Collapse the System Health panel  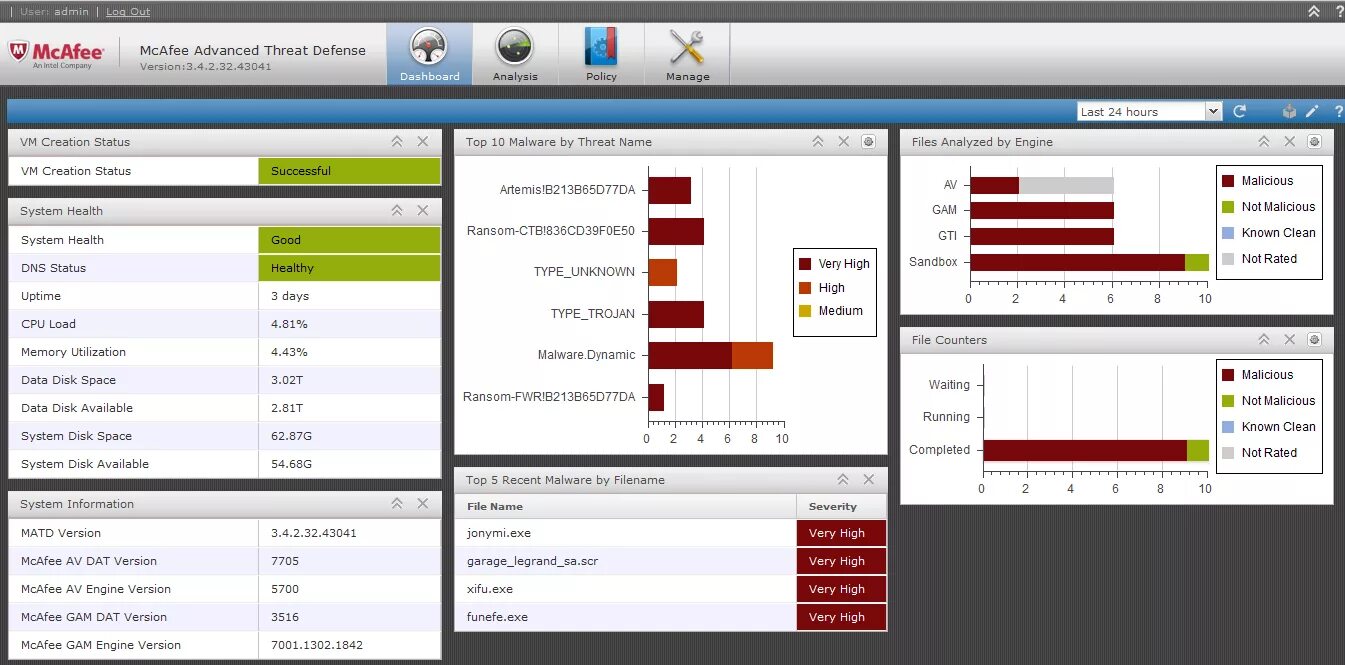397,211
